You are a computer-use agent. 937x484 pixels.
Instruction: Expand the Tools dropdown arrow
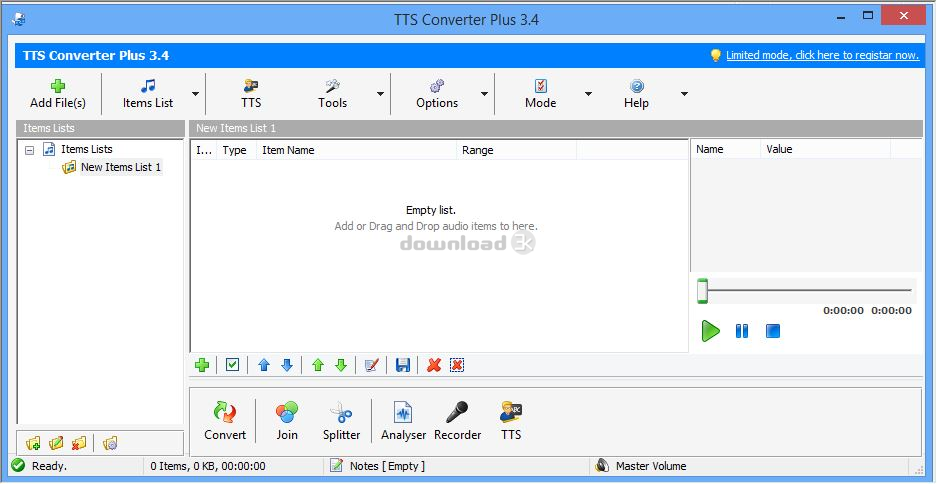[x=380, y=94]
